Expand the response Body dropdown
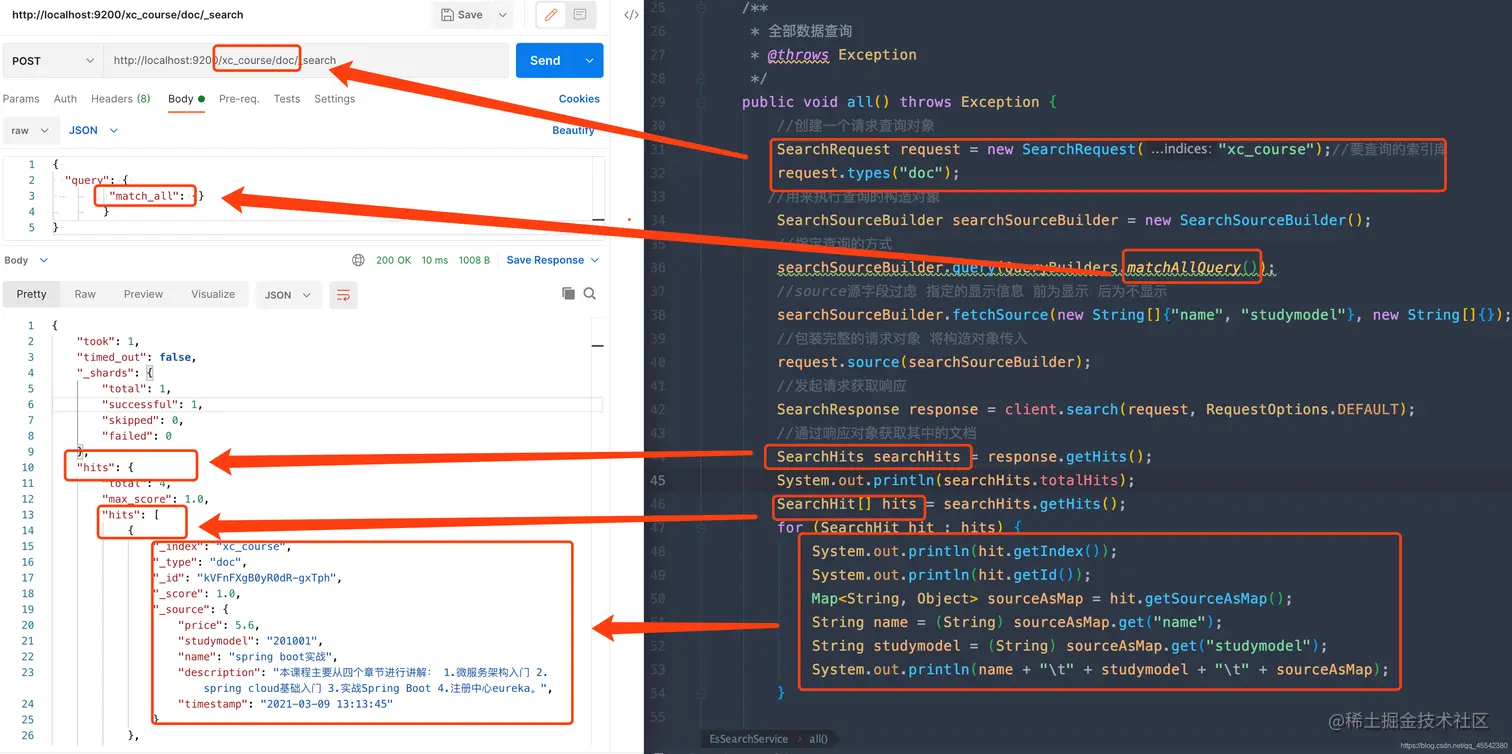This screenshot has width=1512, height=754. pyautogui.click(x=26, y=260)
